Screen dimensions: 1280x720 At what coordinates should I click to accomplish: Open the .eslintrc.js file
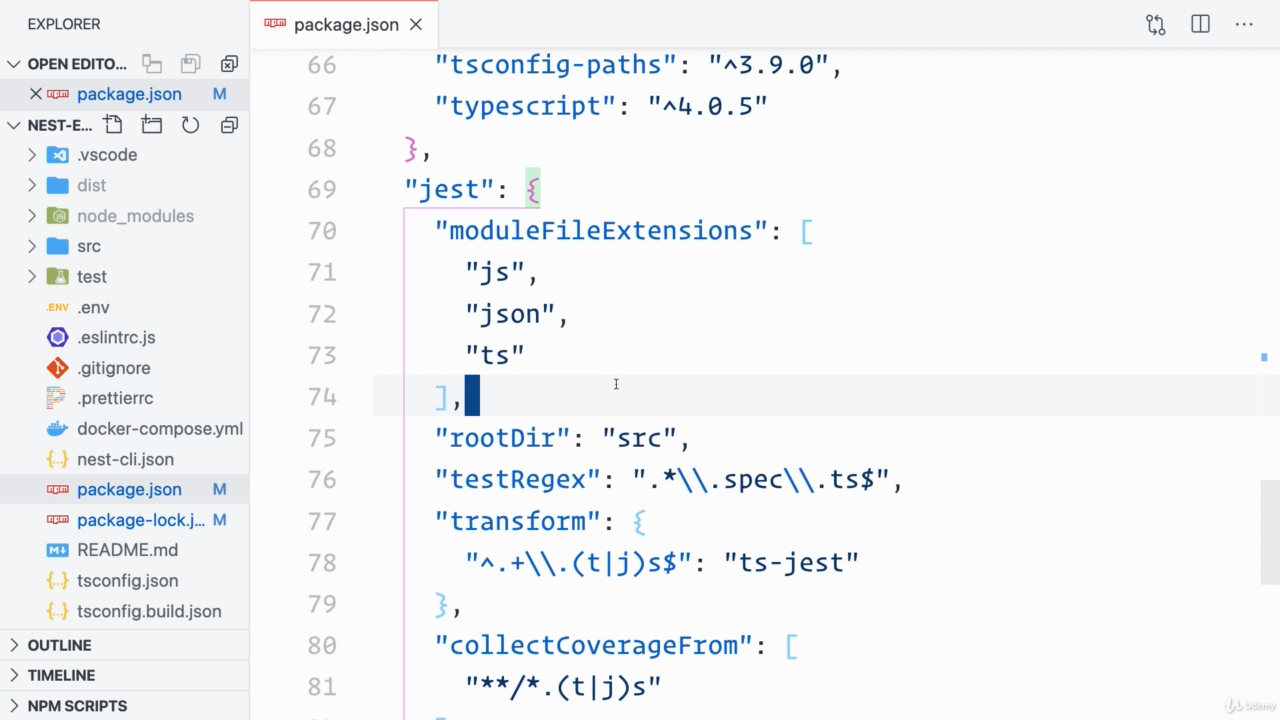click(x=116, y=338)
